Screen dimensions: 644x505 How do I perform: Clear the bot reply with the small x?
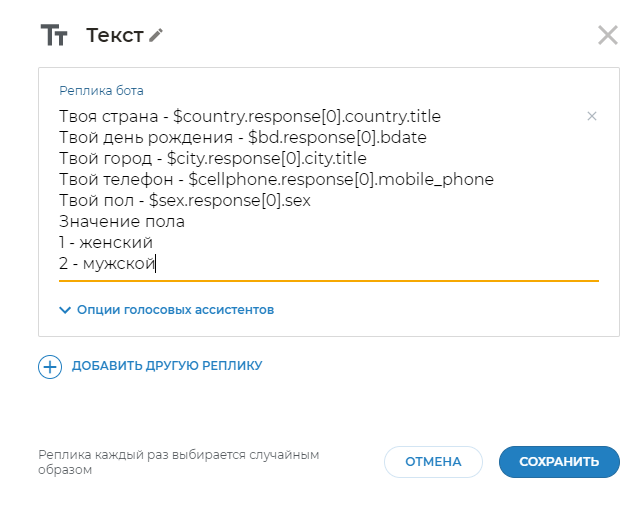[591, 116]
